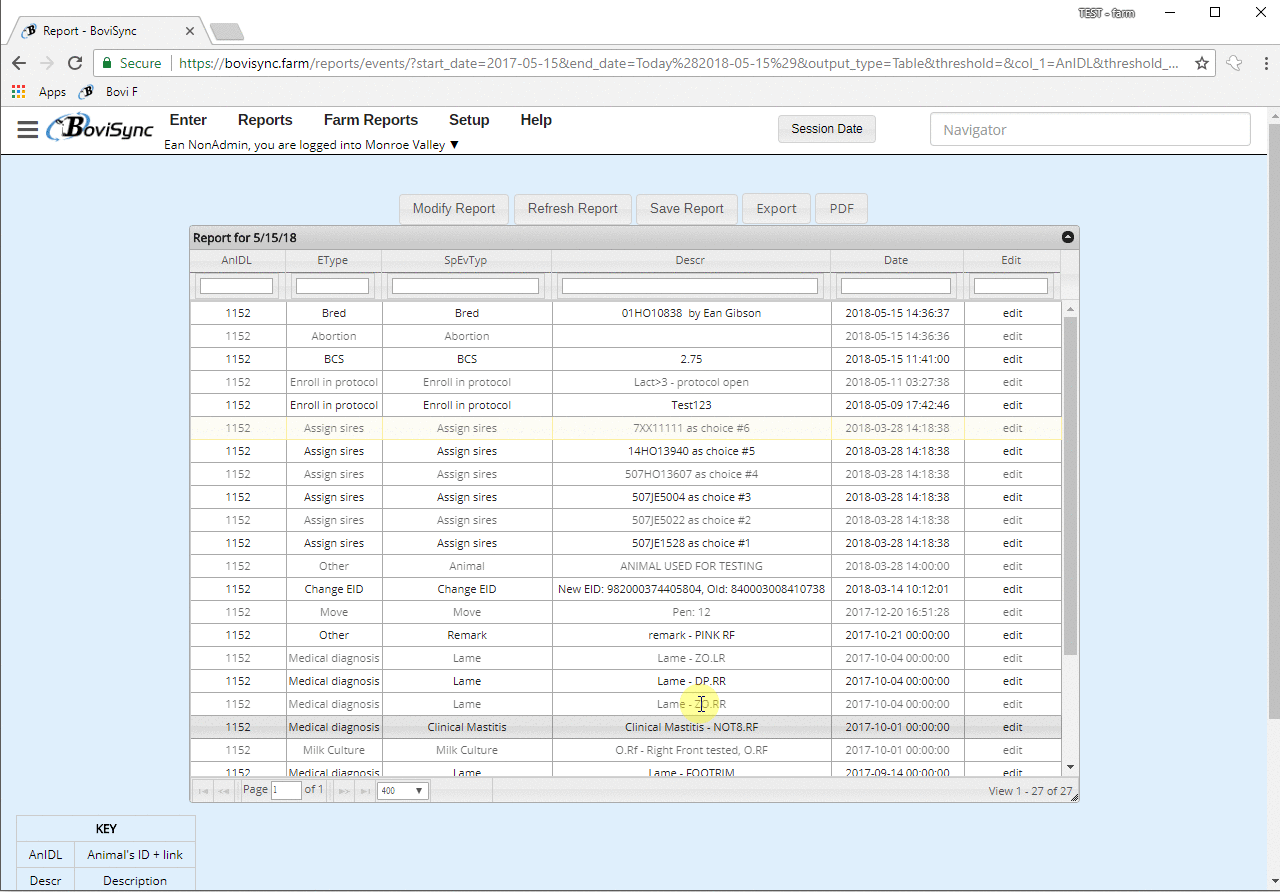Image resolution: width=1280 pixels, height=892 pixels.
Task: Click the PDF button
Action: coord(842,209)
